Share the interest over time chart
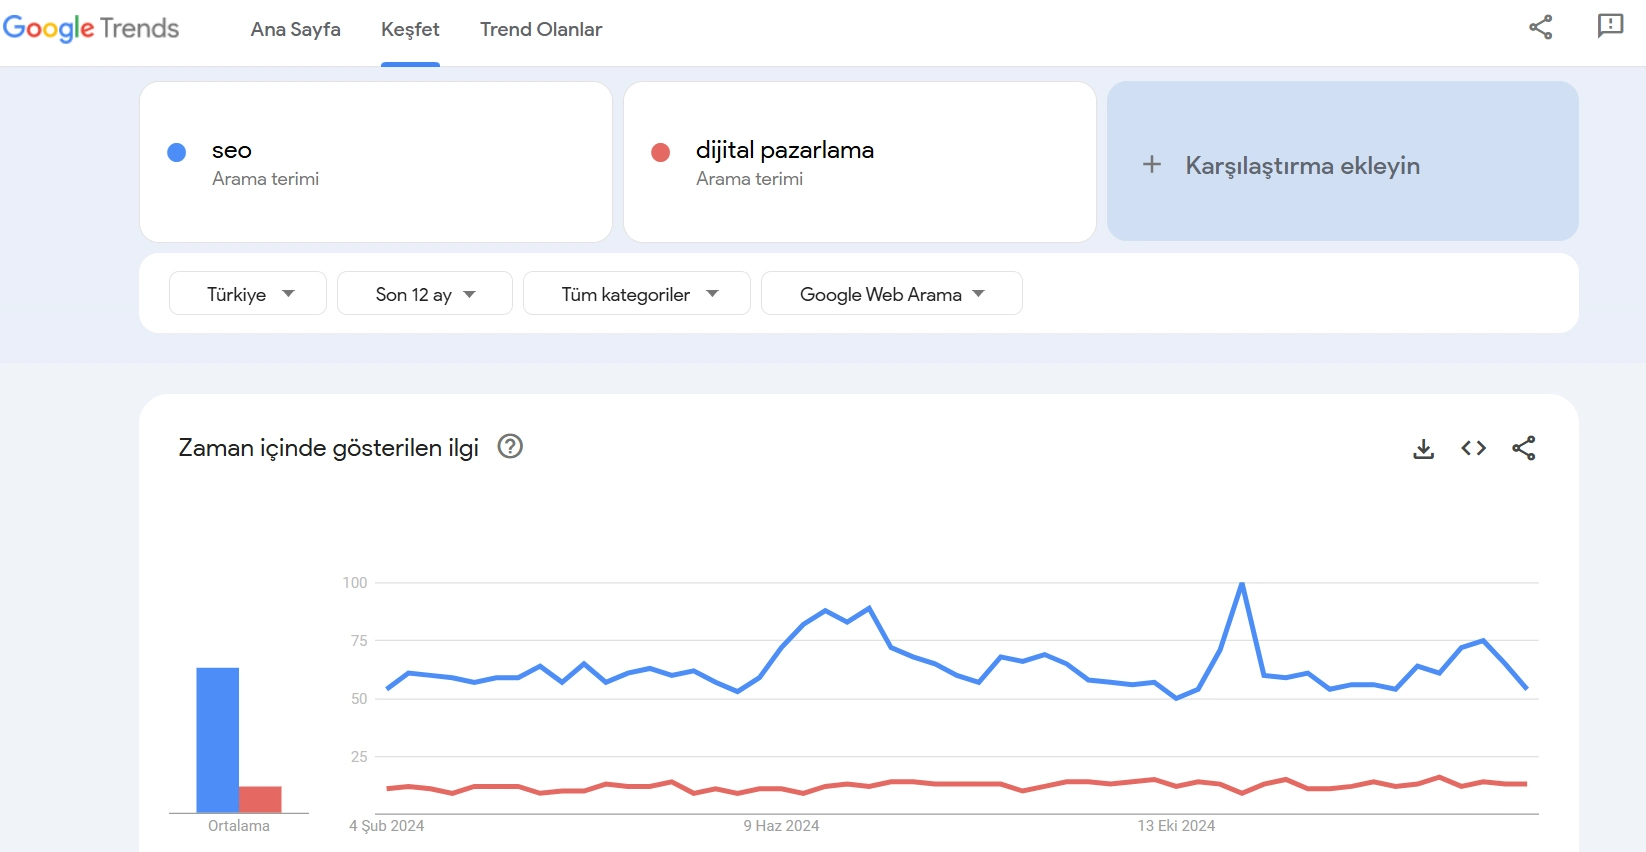 [1524, 448]
